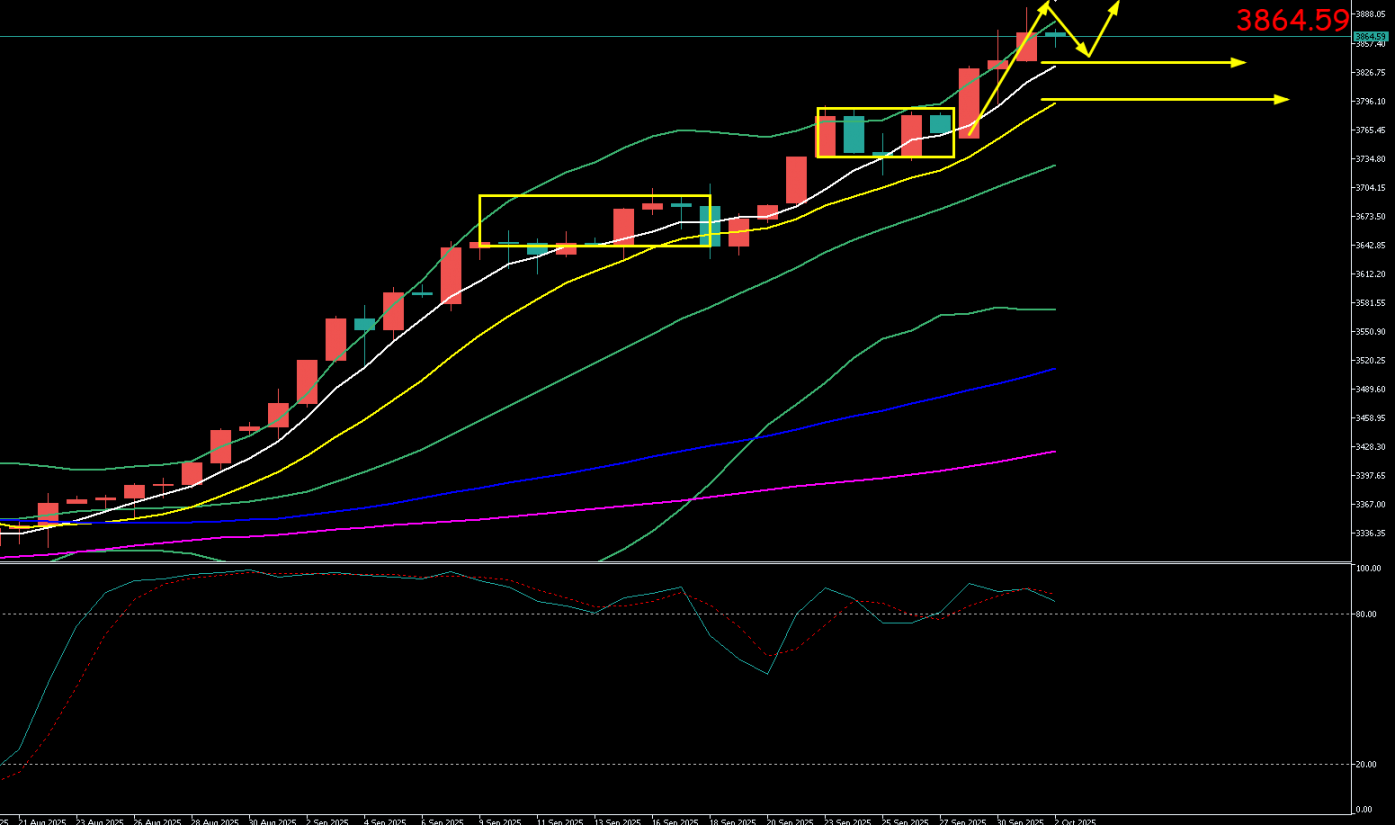Click the 3336.35 price axis label
The height and width of the screenshot is (825, 1395).
tap(1367, 533)
